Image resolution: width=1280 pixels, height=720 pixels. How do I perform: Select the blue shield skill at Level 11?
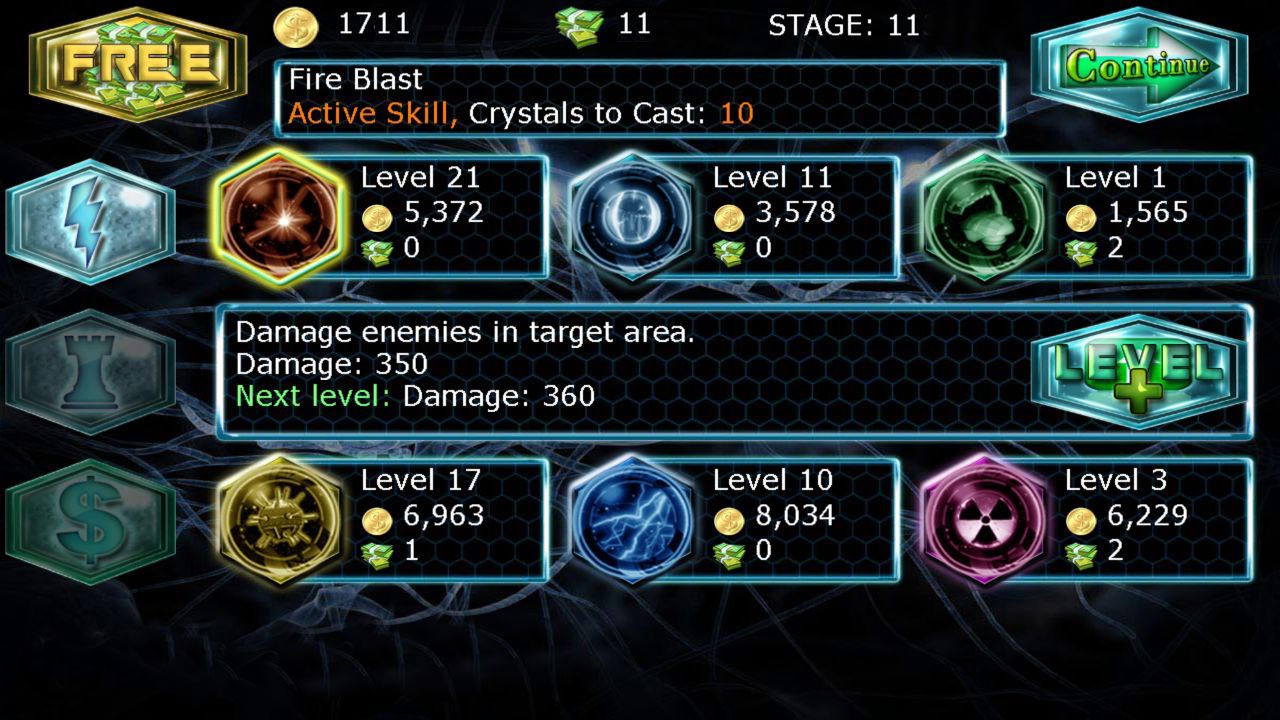coord(631,216)
